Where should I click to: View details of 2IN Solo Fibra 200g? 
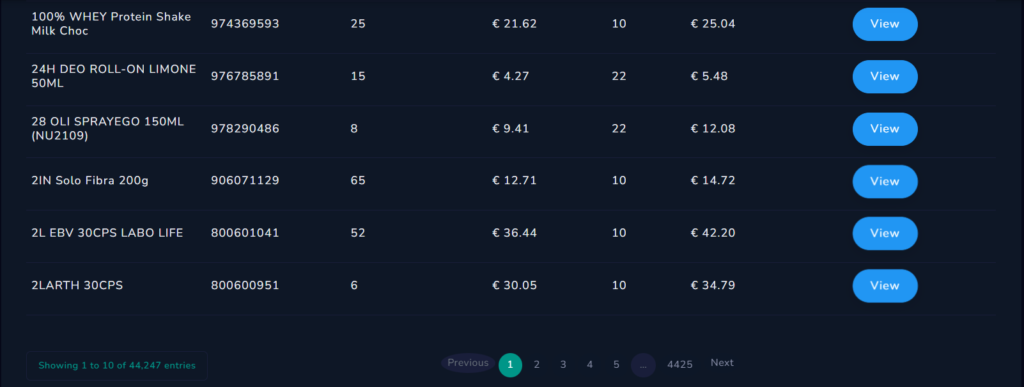coord(885,181)
